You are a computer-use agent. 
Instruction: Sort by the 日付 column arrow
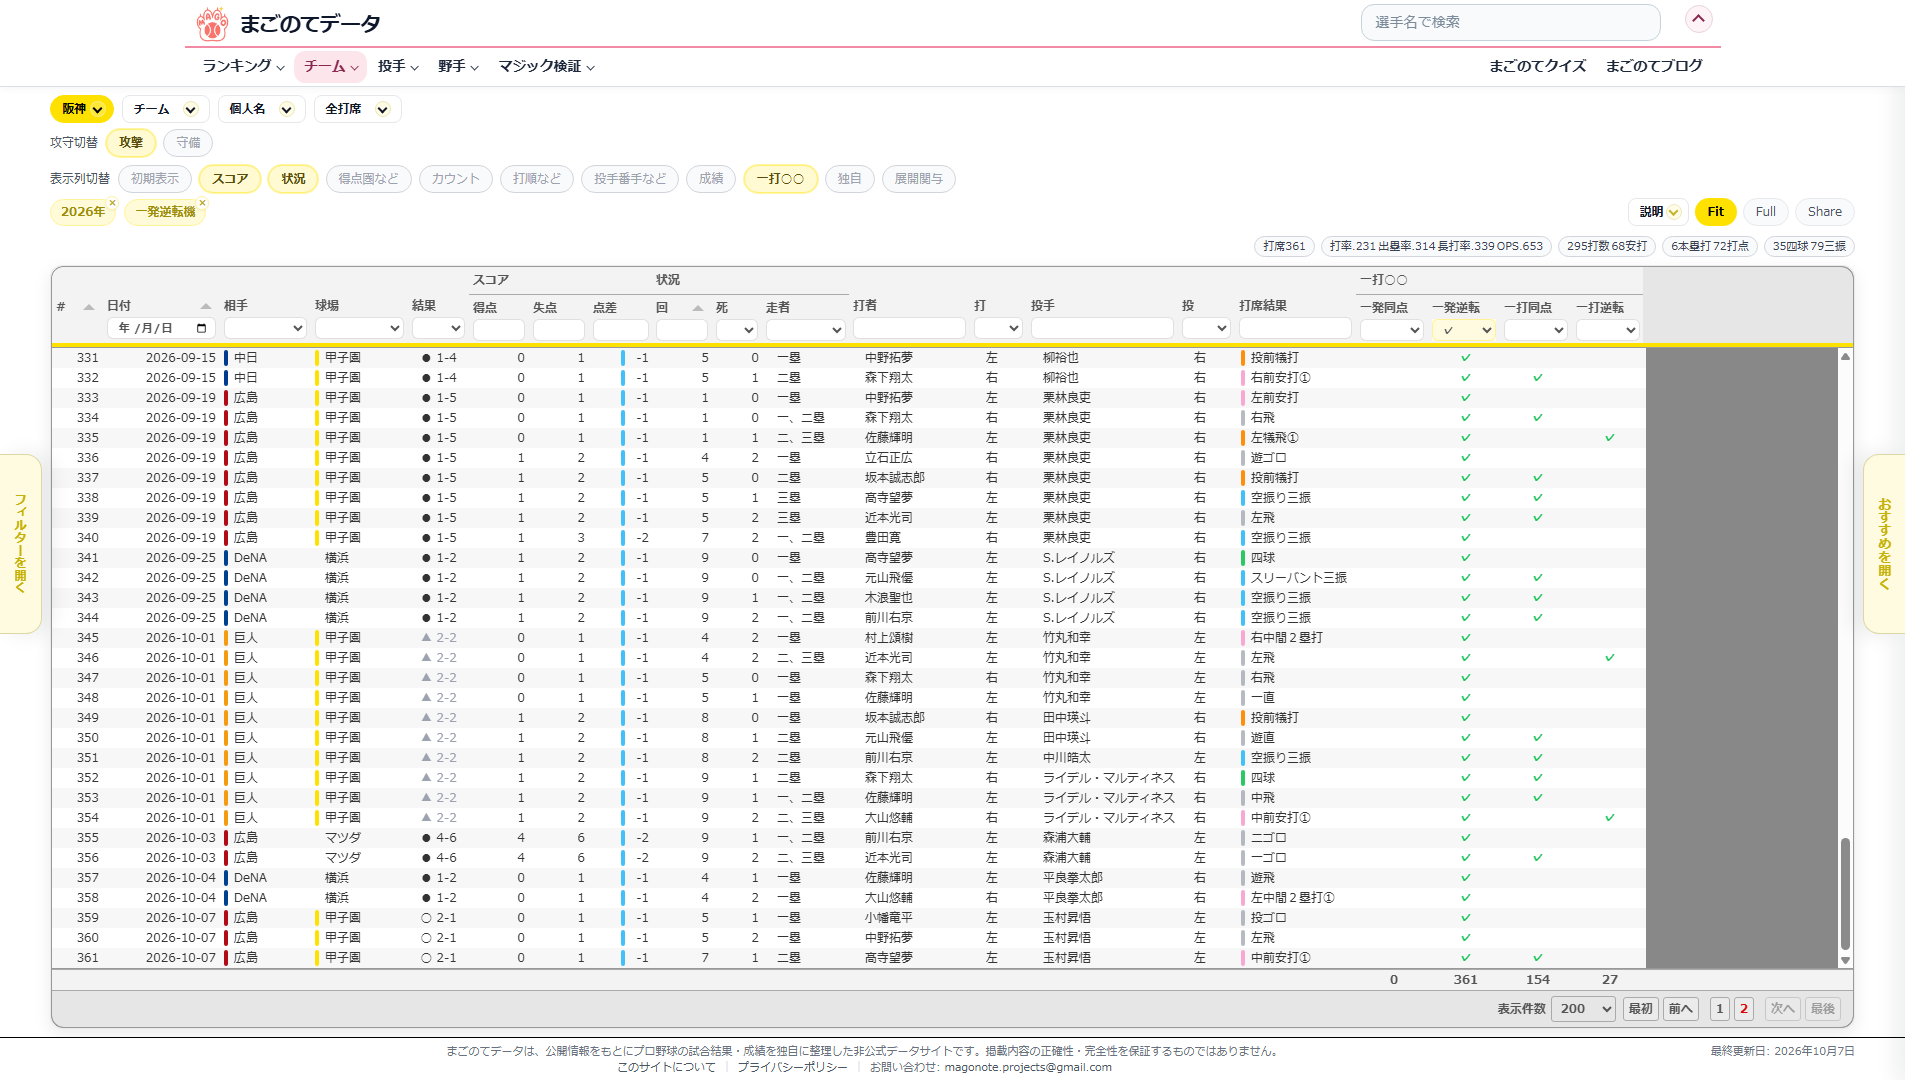[x=206, y=306]
